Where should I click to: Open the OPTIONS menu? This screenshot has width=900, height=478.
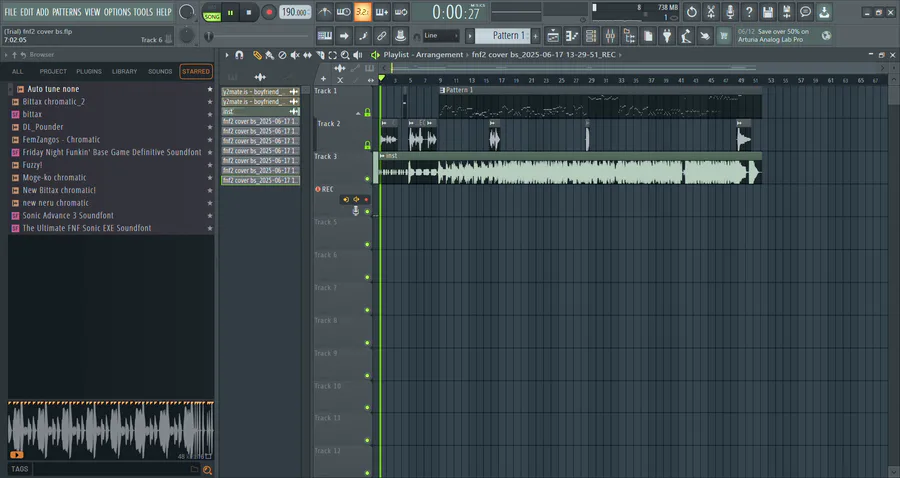pos(118,11)
